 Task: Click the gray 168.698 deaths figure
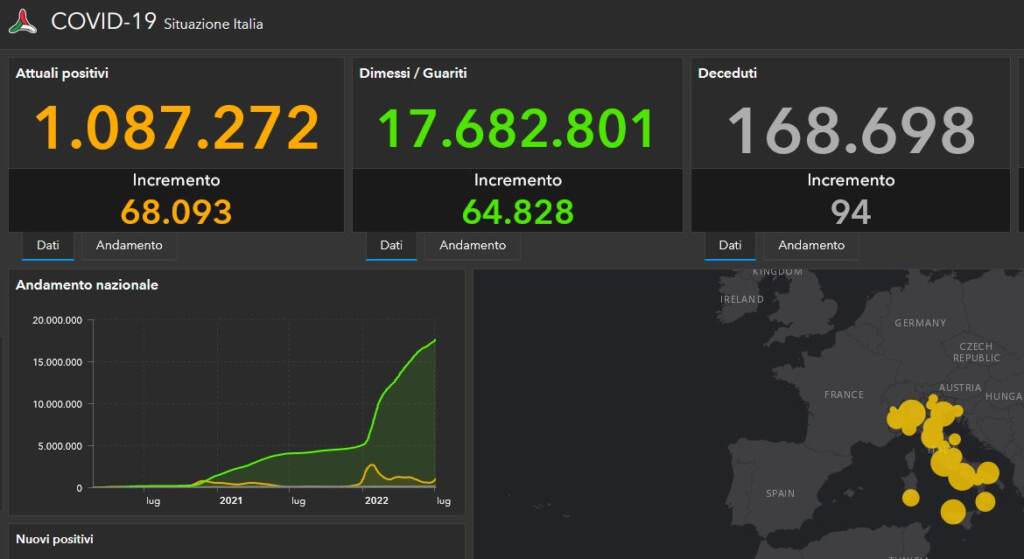point(850,130)
